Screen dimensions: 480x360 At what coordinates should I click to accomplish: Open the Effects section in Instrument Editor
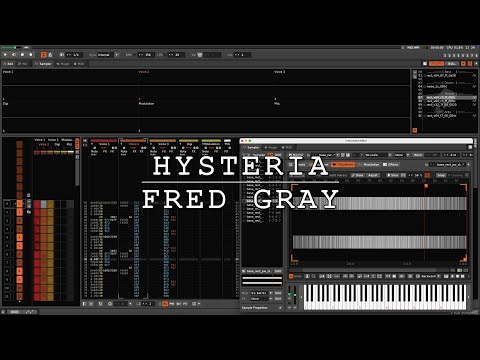tap(391, 165)
